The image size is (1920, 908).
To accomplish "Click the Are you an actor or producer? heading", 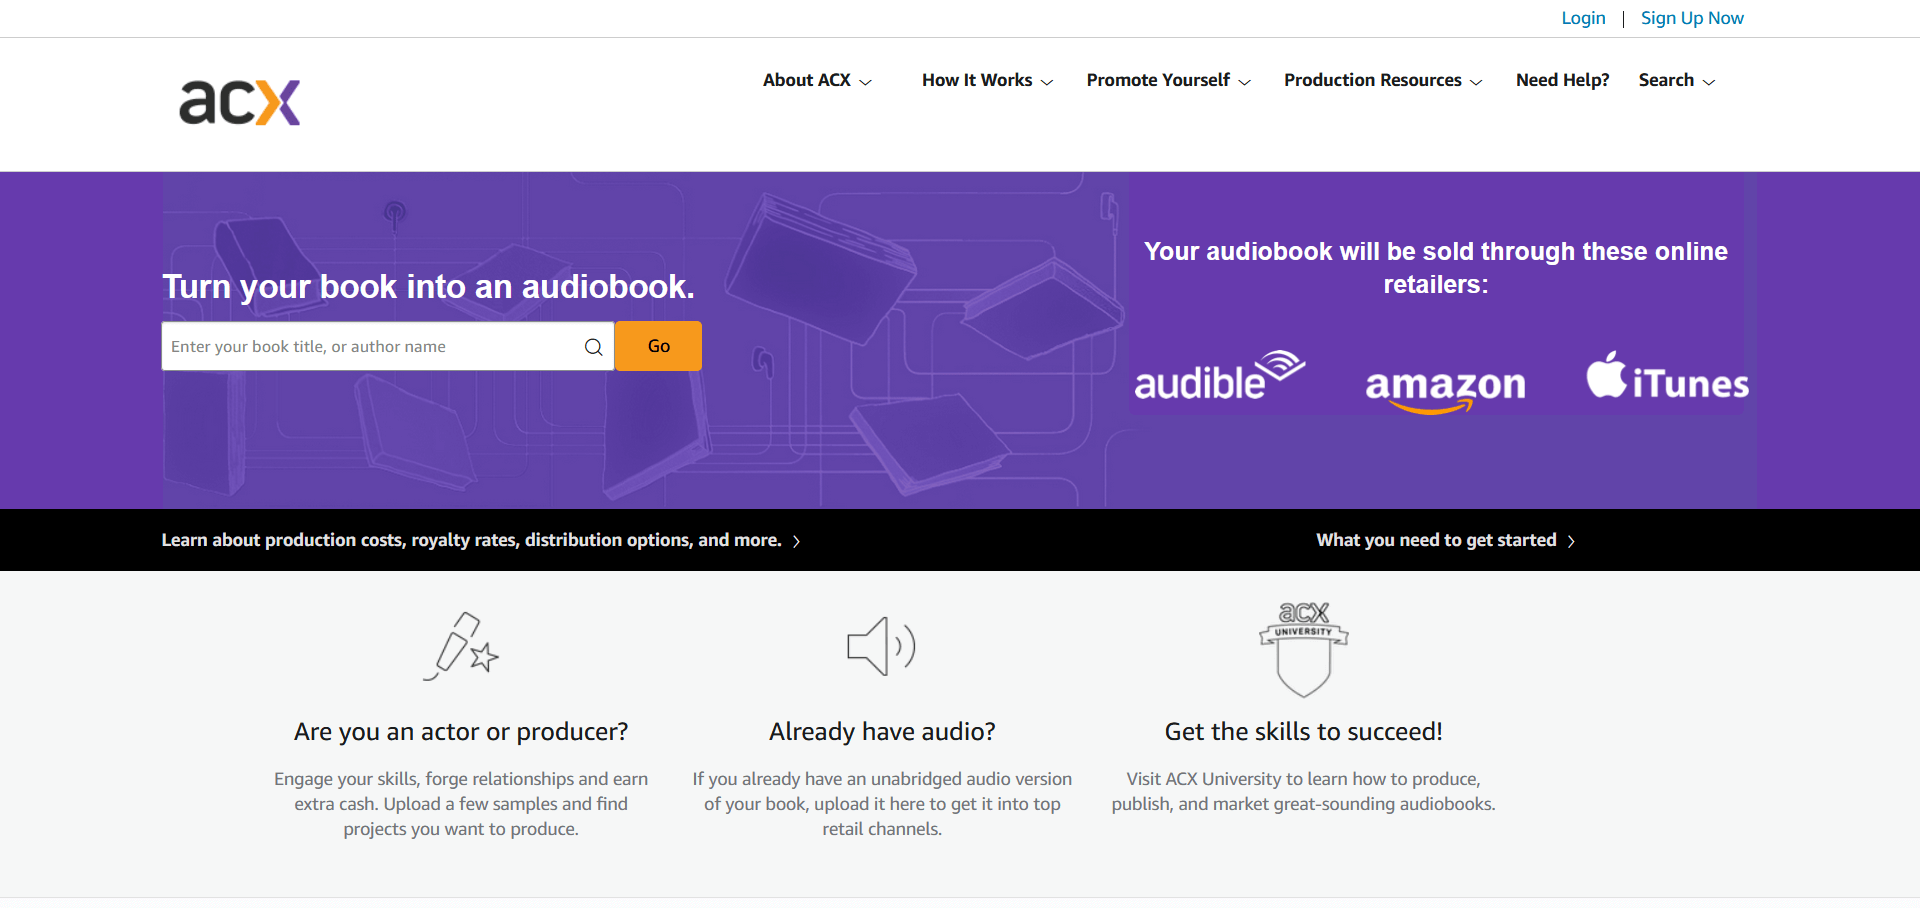I will tap(461, 732).
